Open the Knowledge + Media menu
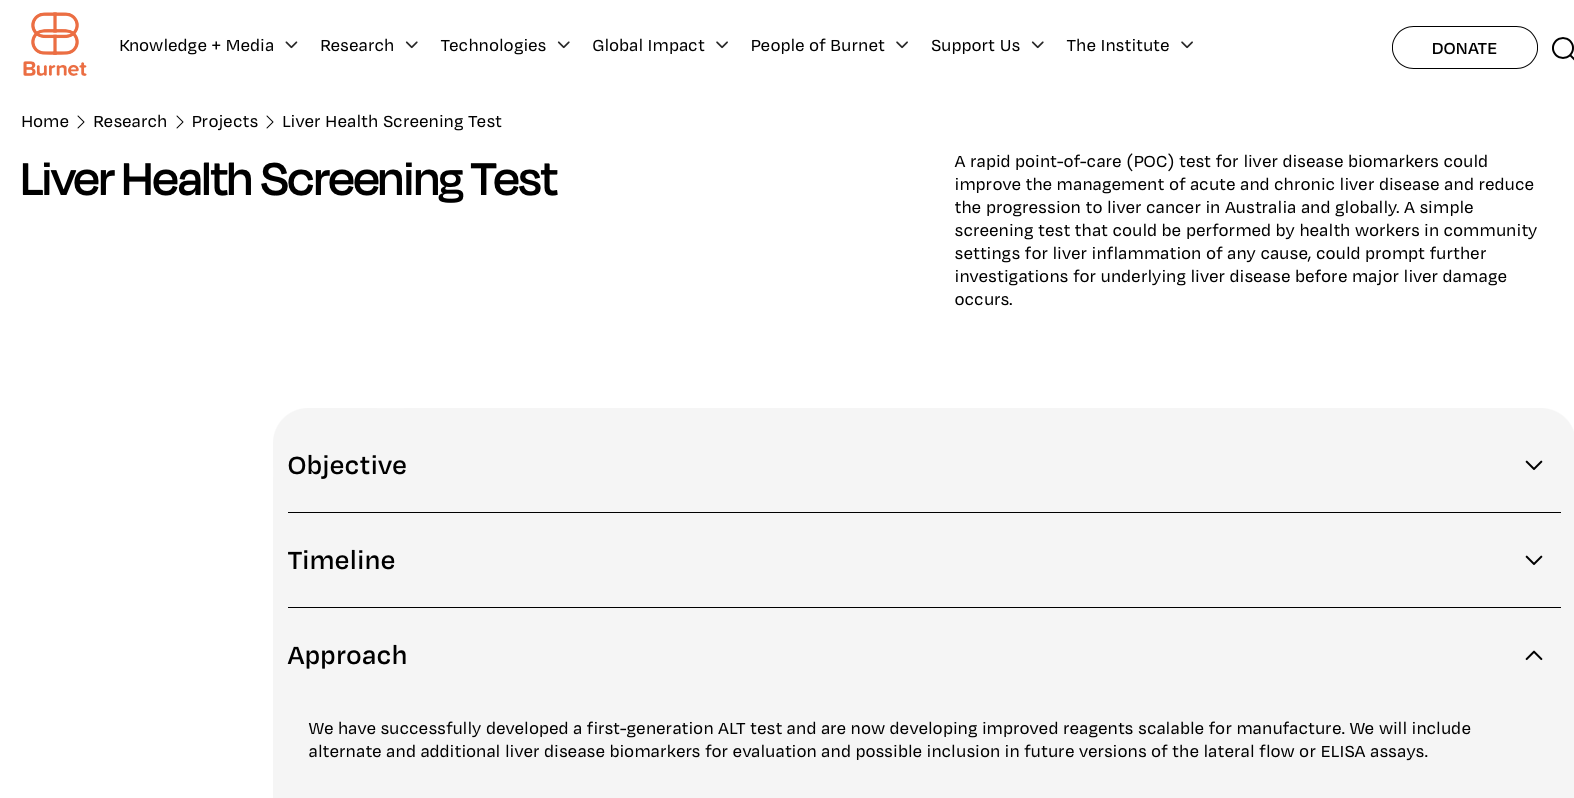Image resolution: width=1574 pixels, height=798 pixels. tap(197, 45)
